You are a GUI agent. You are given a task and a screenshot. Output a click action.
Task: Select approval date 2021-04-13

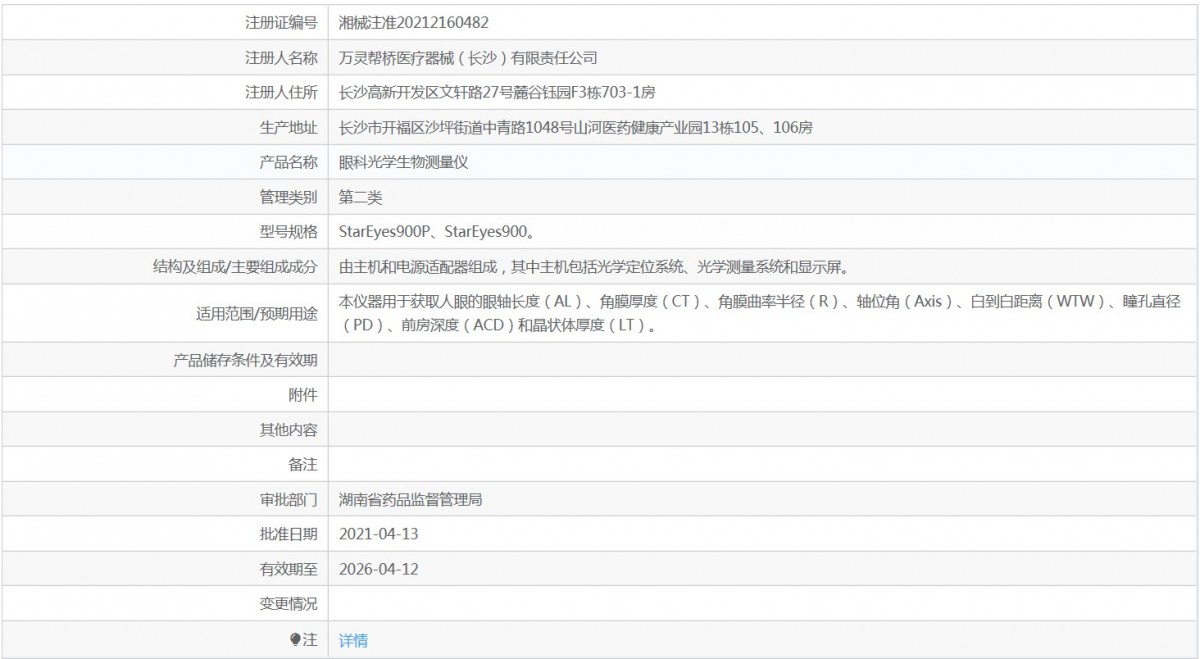click(378, 534)
